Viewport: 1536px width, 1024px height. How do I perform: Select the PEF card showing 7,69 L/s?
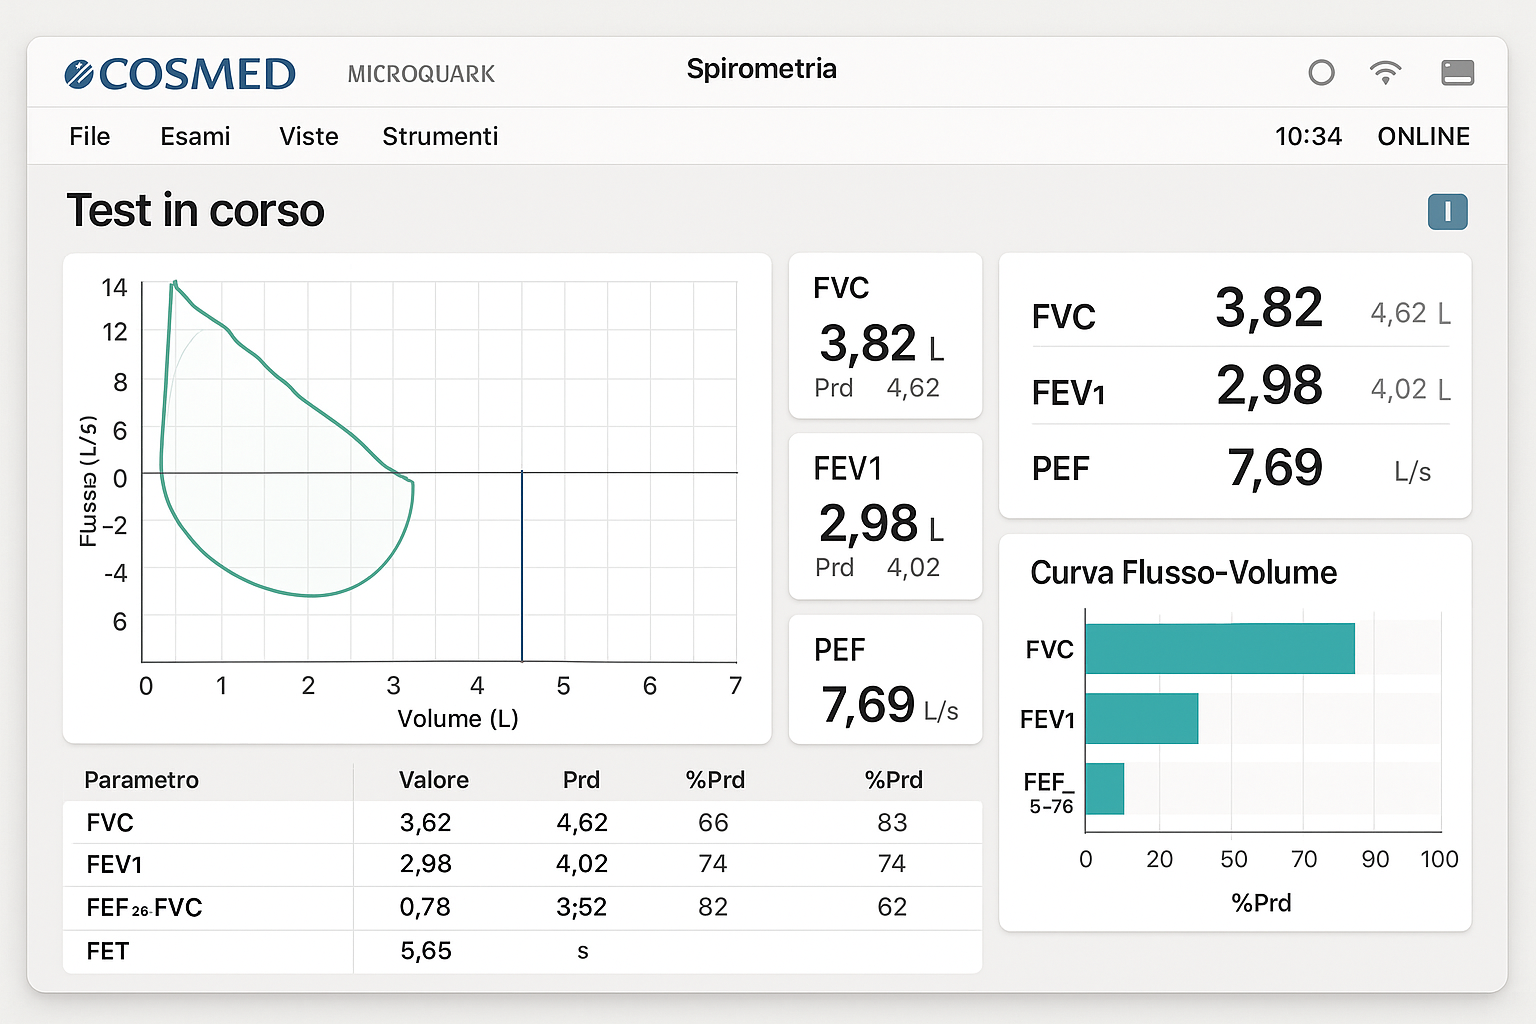(885, 680)
